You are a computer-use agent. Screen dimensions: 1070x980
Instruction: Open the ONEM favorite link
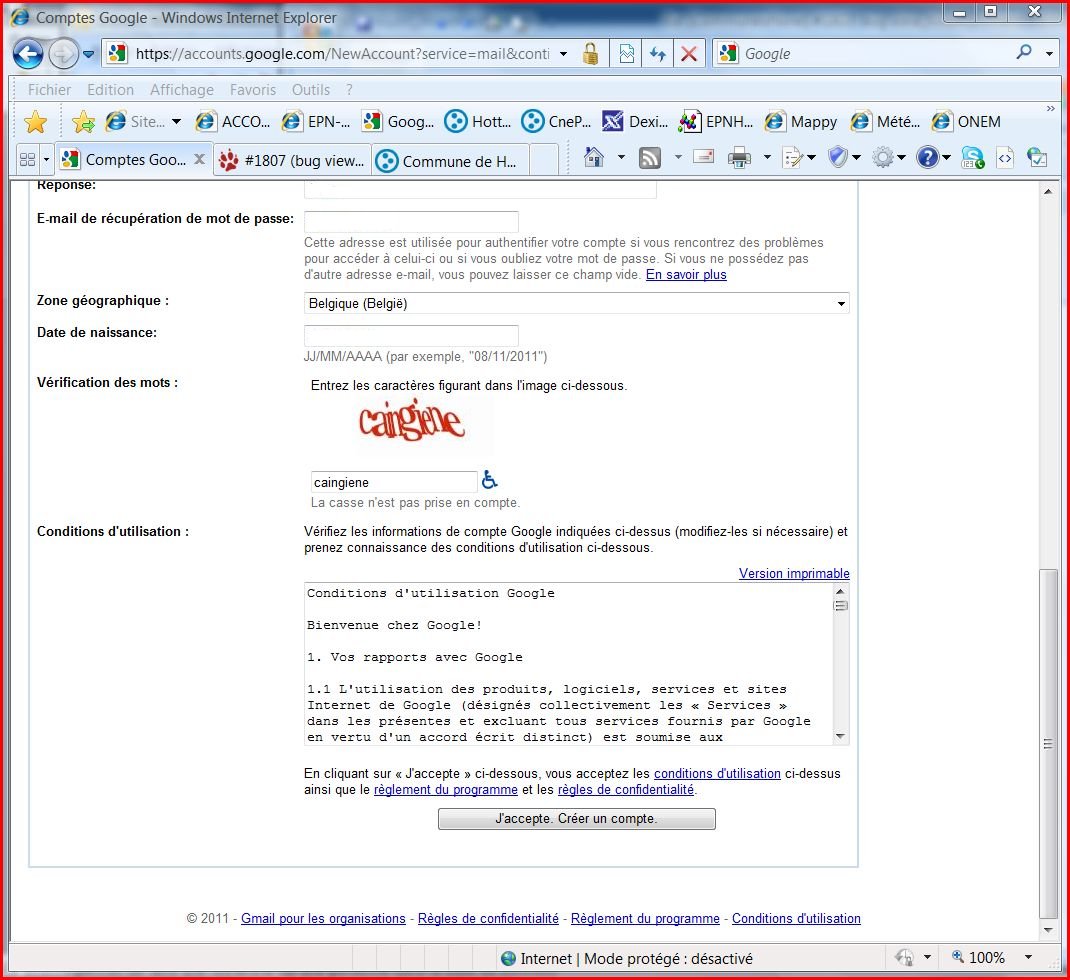pyautogui.click(x=966, y=122)
